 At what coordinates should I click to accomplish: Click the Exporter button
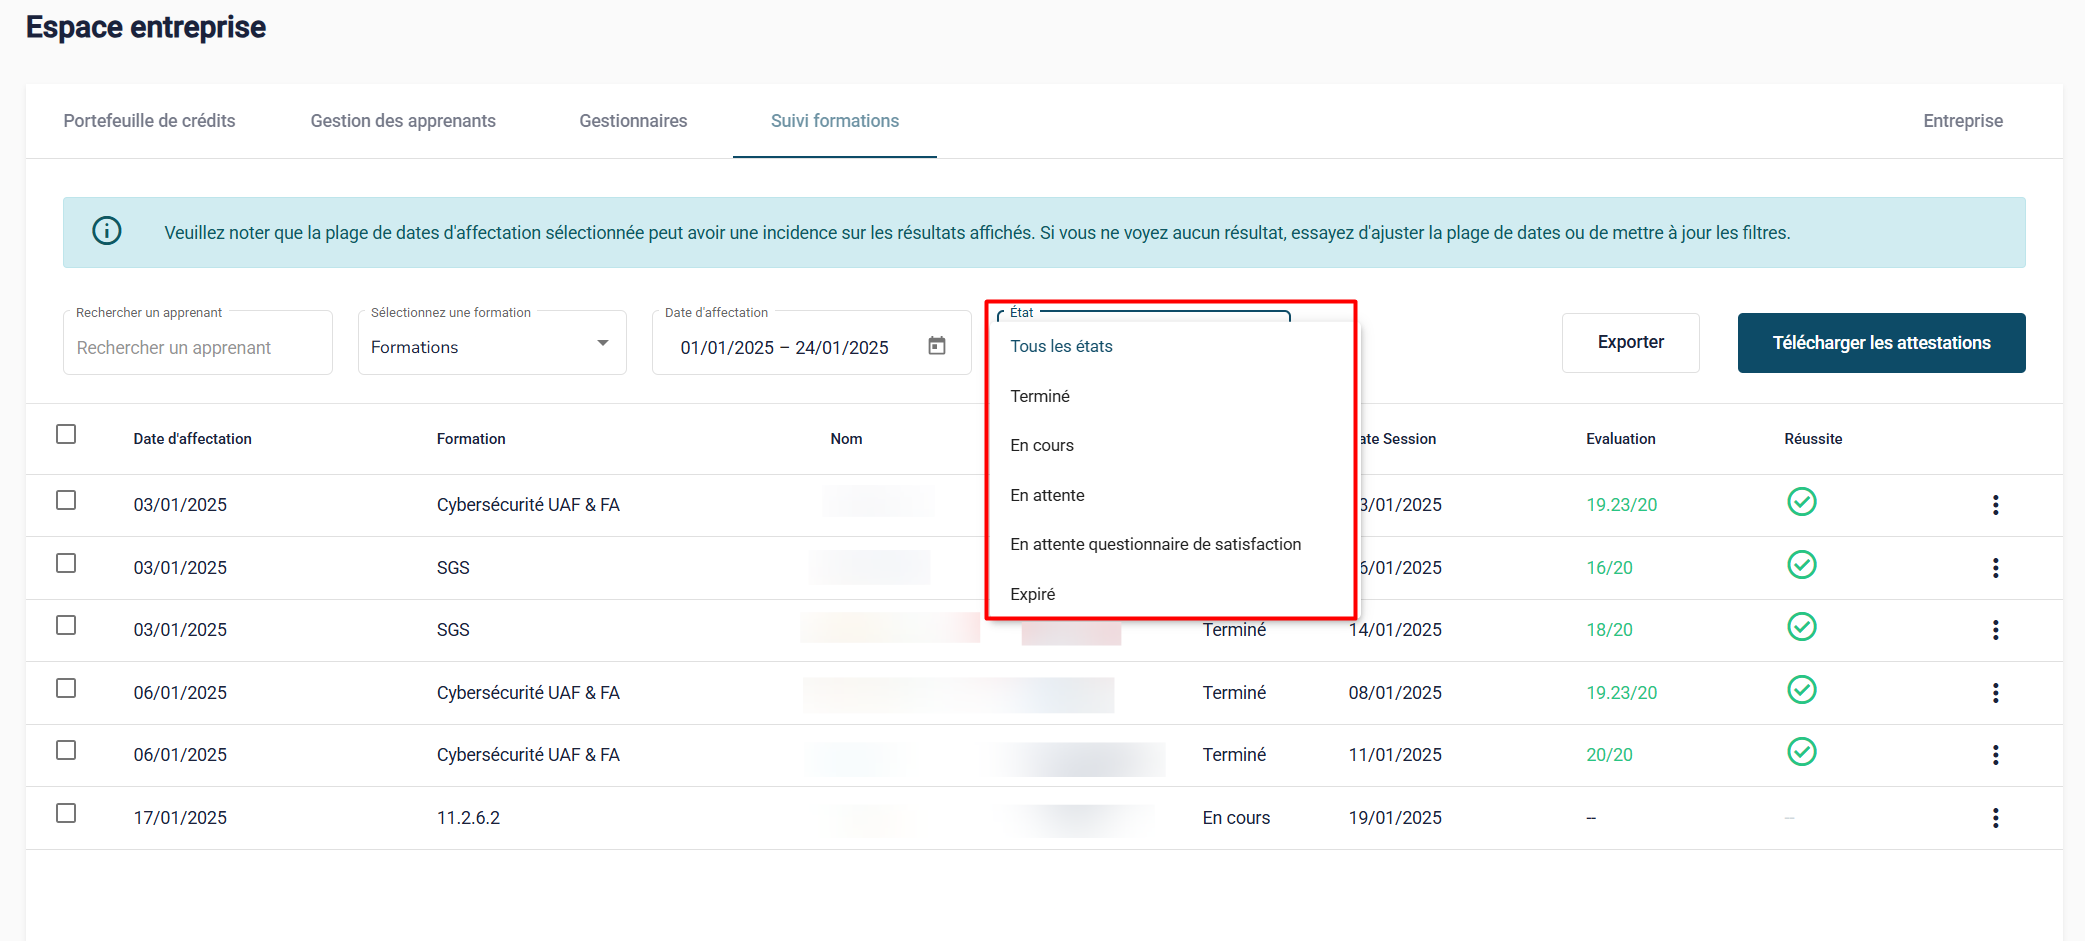point(1630,342)
